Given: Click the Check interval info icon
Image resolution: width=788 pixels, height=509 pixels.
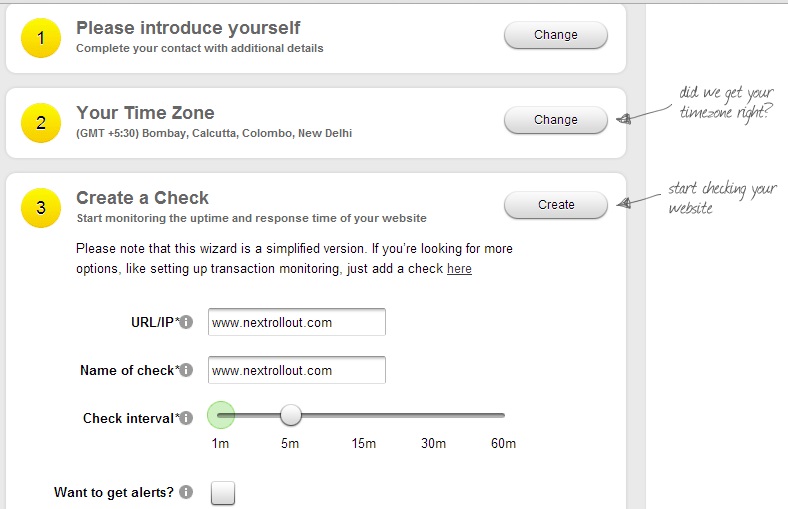Looking at the screenshot, I should [x=186, y=418].
